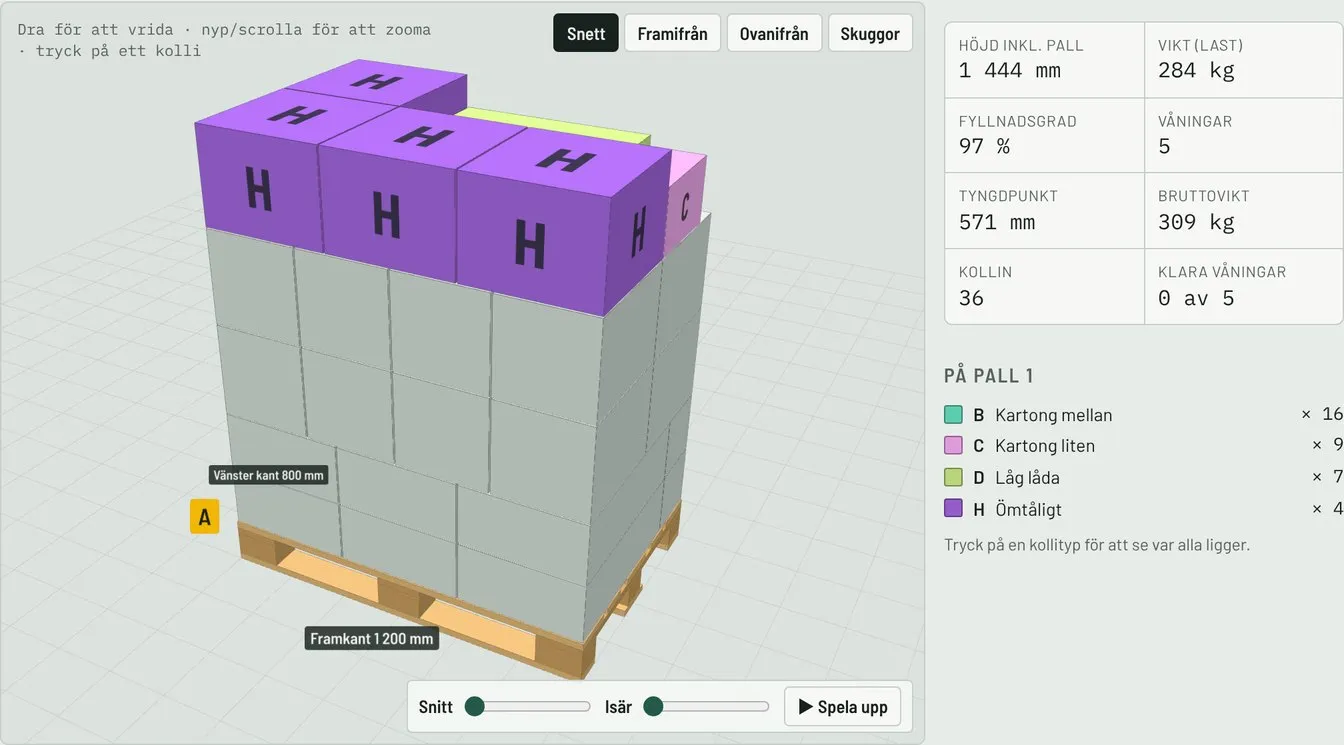Click the Vikt (last) 284 kg card

[x=1243, y=60]
